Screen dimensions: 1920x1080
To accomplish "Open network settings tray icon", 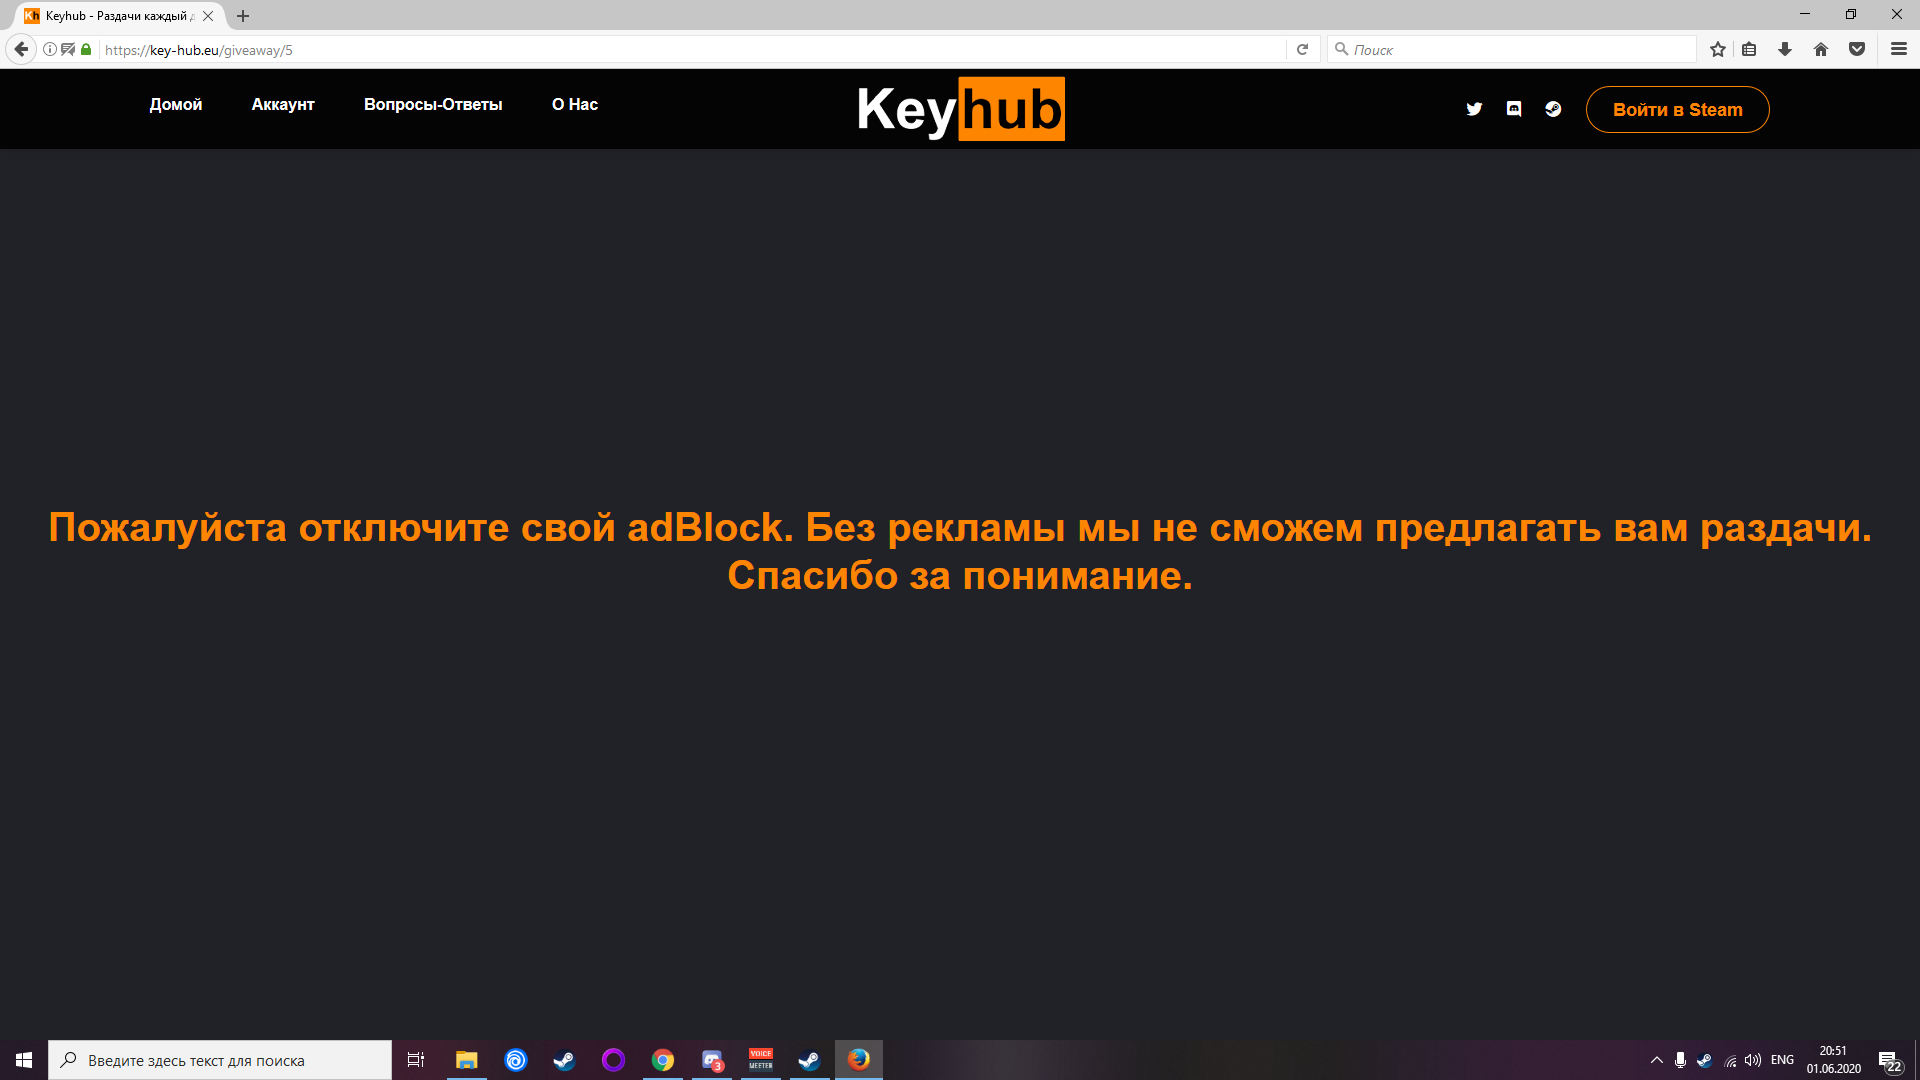I will (1730, 1060).
